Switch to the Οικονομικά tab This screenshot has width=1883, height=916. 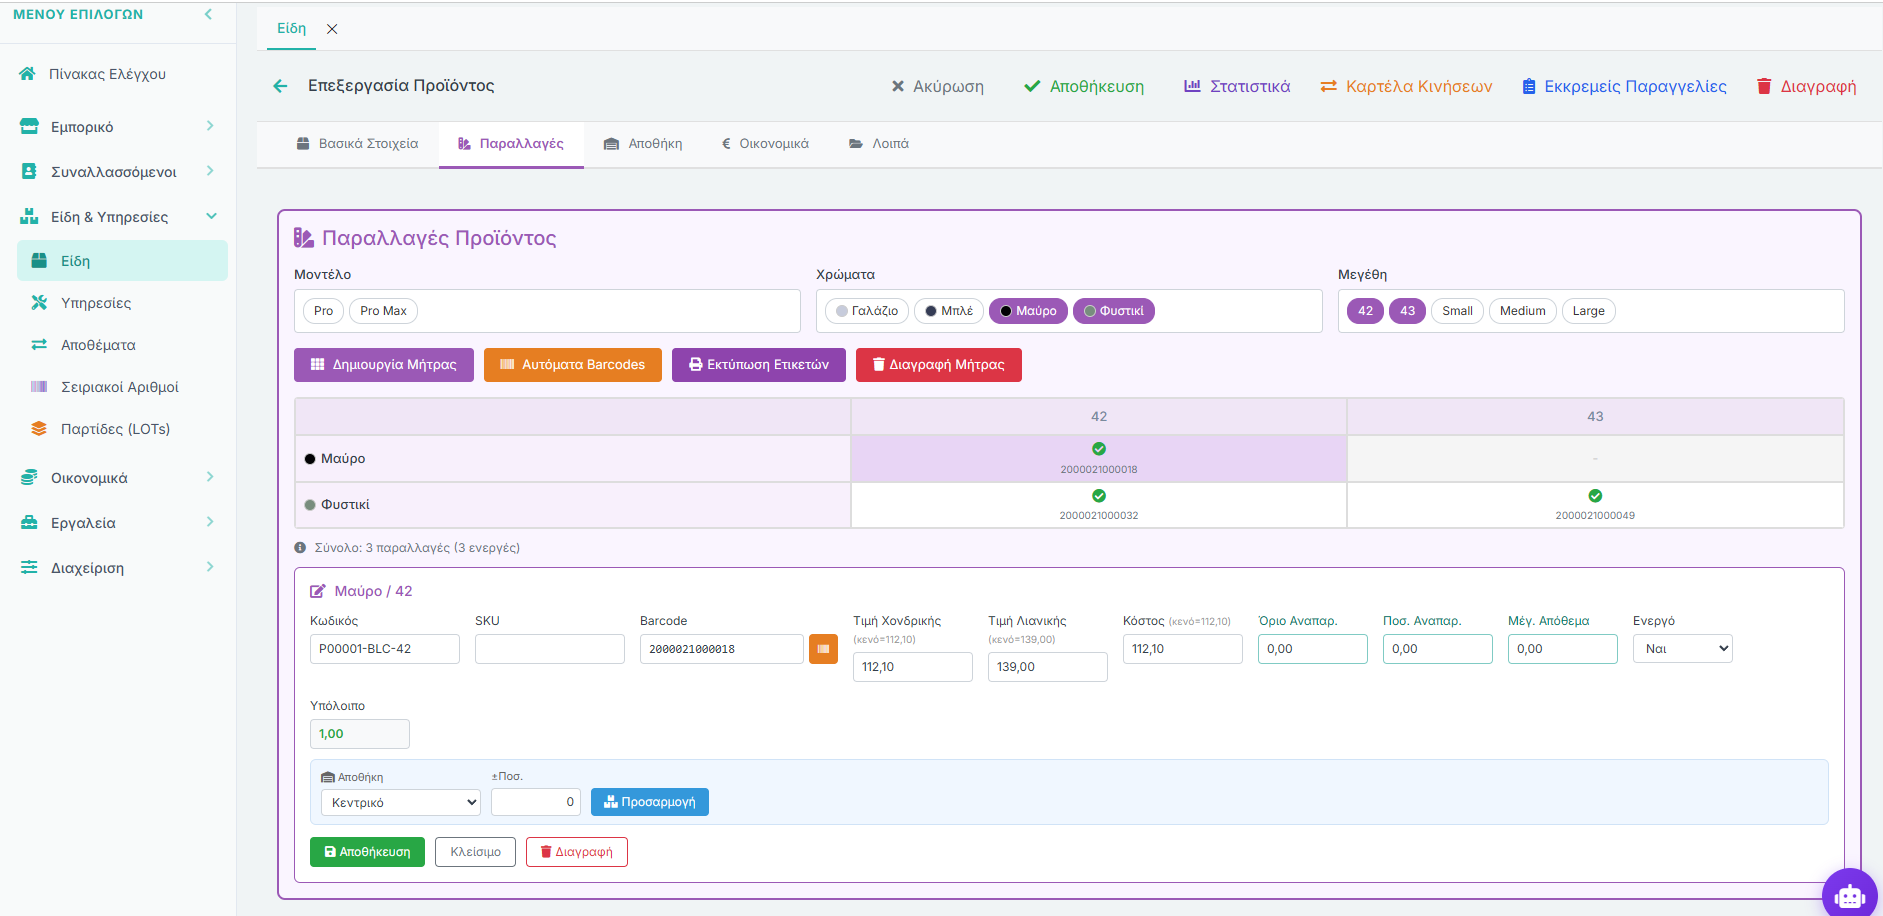(765, 144)
